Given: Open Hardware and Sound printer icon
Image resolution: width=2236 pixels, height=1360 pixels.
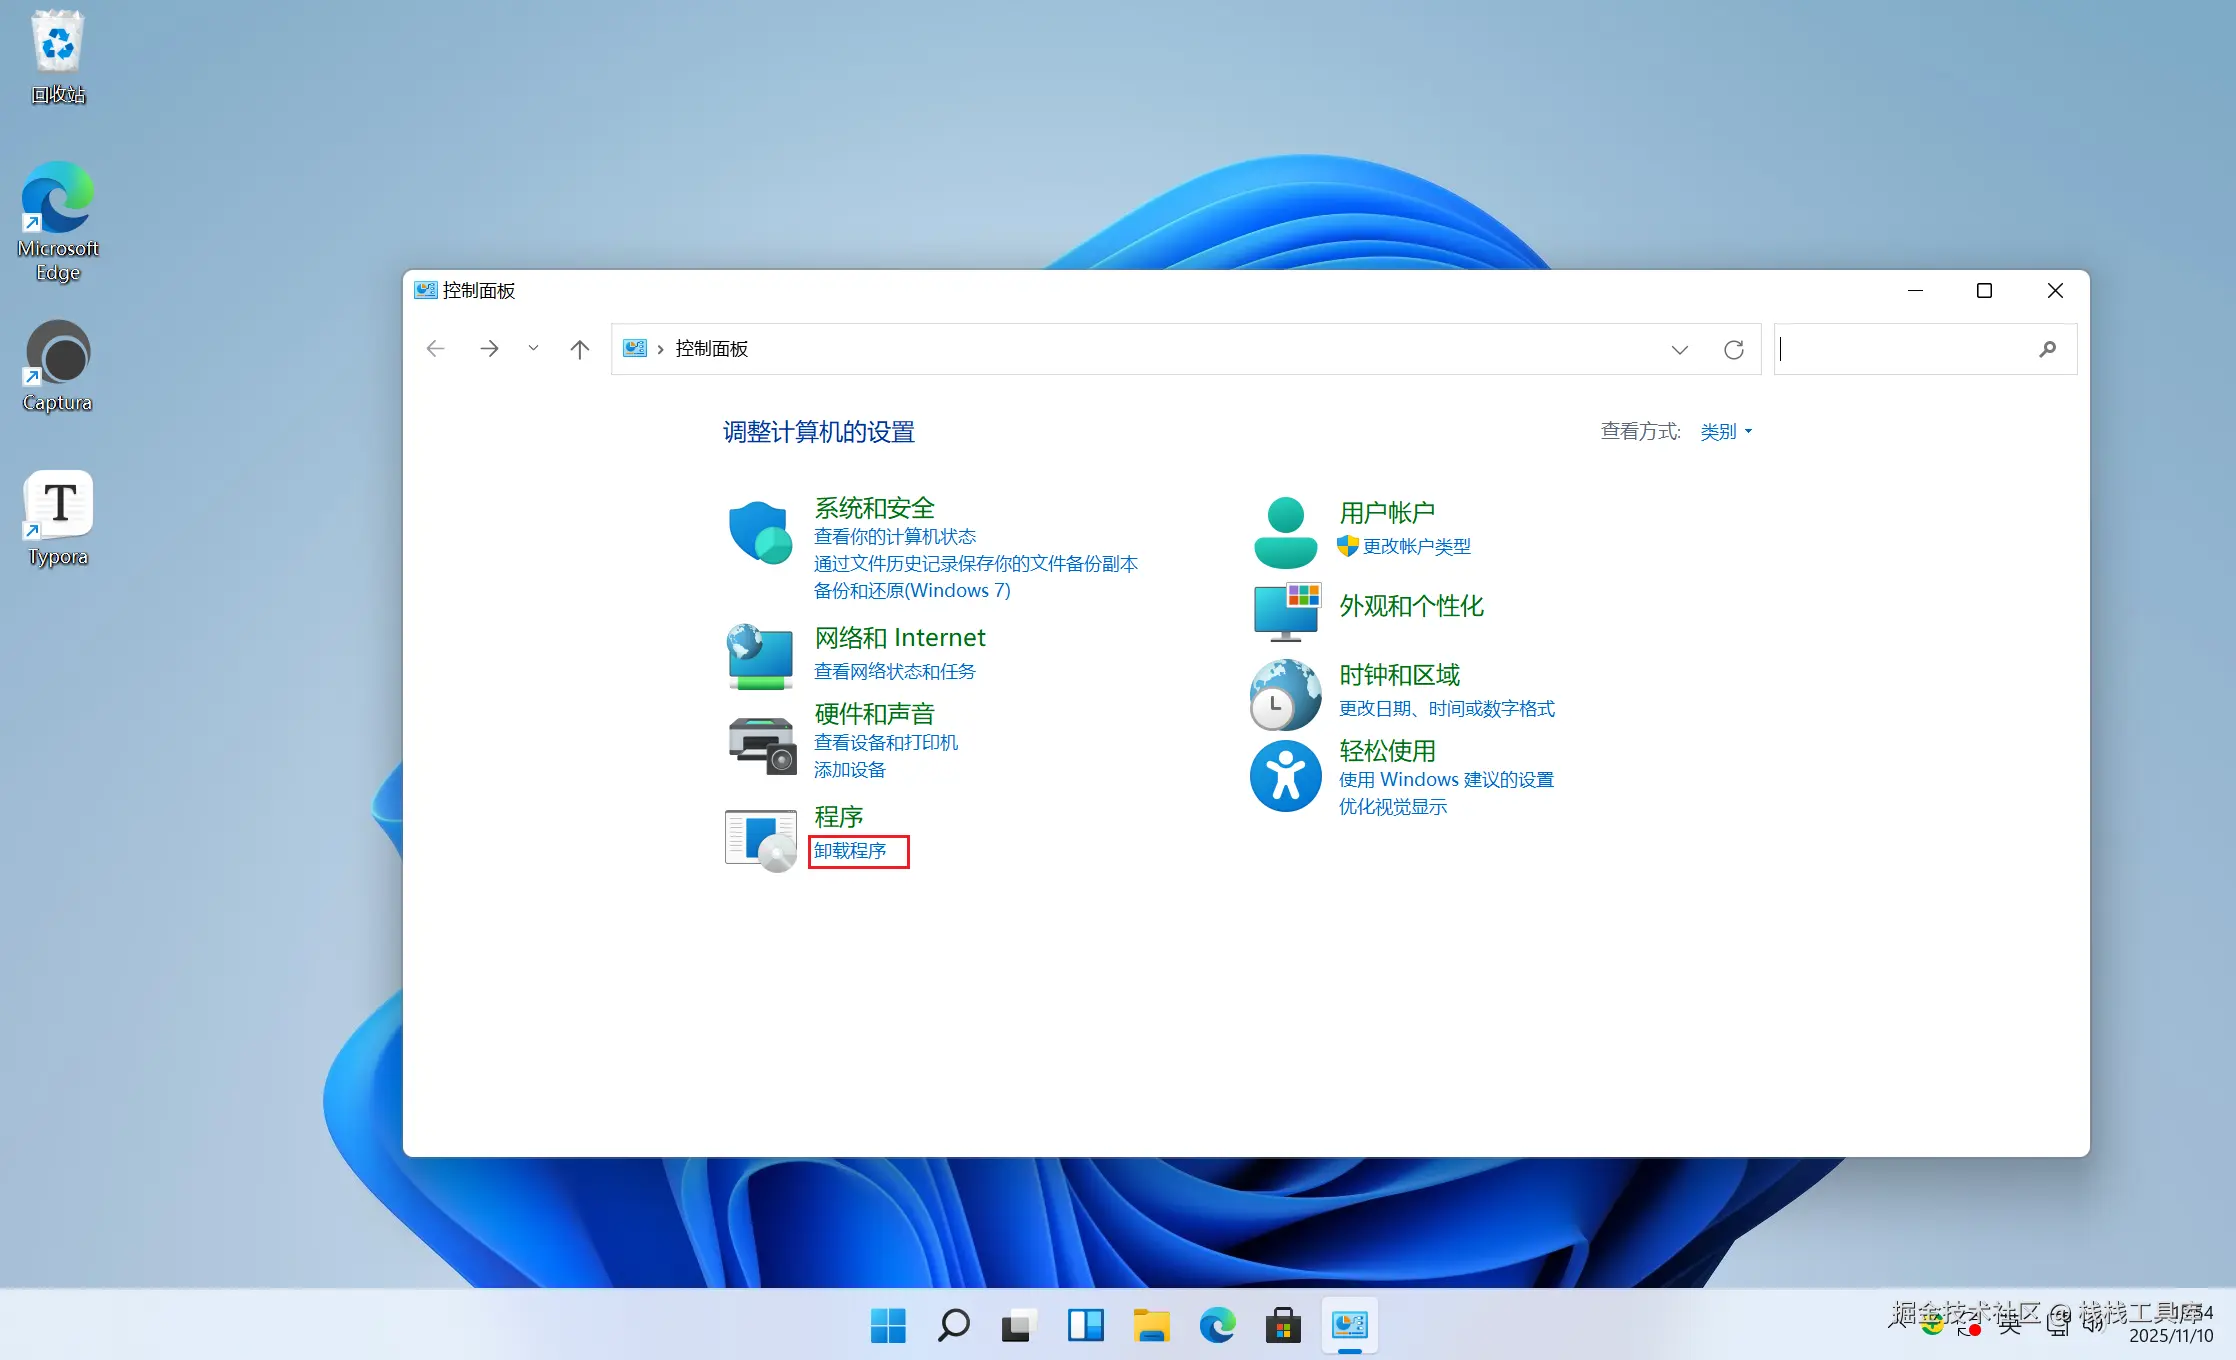Looking at the screenshot, I should coord(760,745).
